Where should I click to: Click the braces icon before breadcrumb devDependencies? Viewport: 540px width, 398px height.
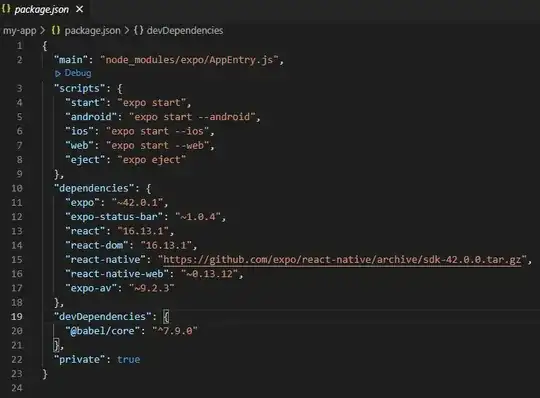[x=138, y=30]
